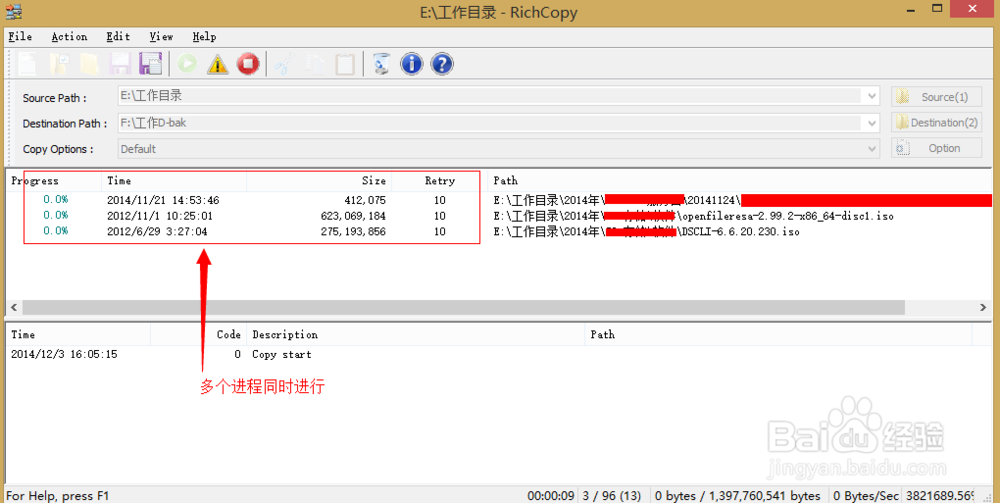The width and height of the screenshot is (1000, 503).
Task: Expand the Destination Path dropdown
Action: click(x=872, y=122)
